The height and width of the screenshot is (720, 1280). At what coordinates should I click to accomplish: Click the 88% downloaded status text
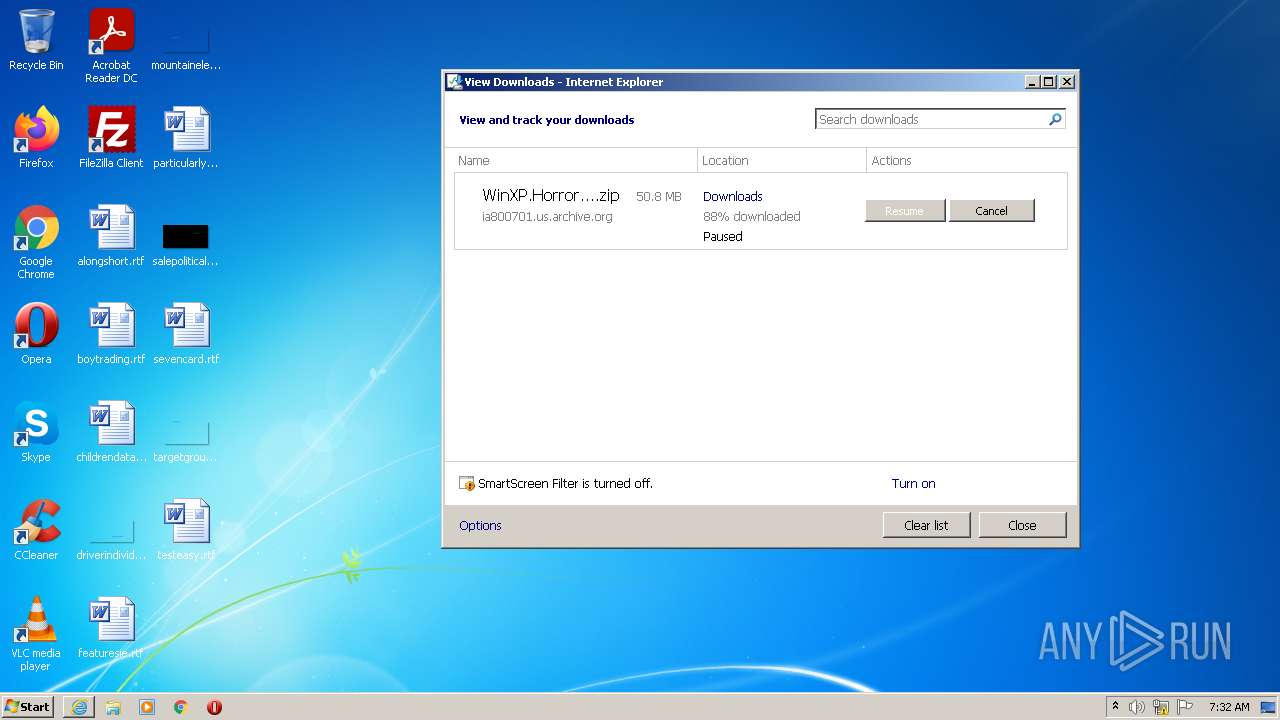[751, 217]
